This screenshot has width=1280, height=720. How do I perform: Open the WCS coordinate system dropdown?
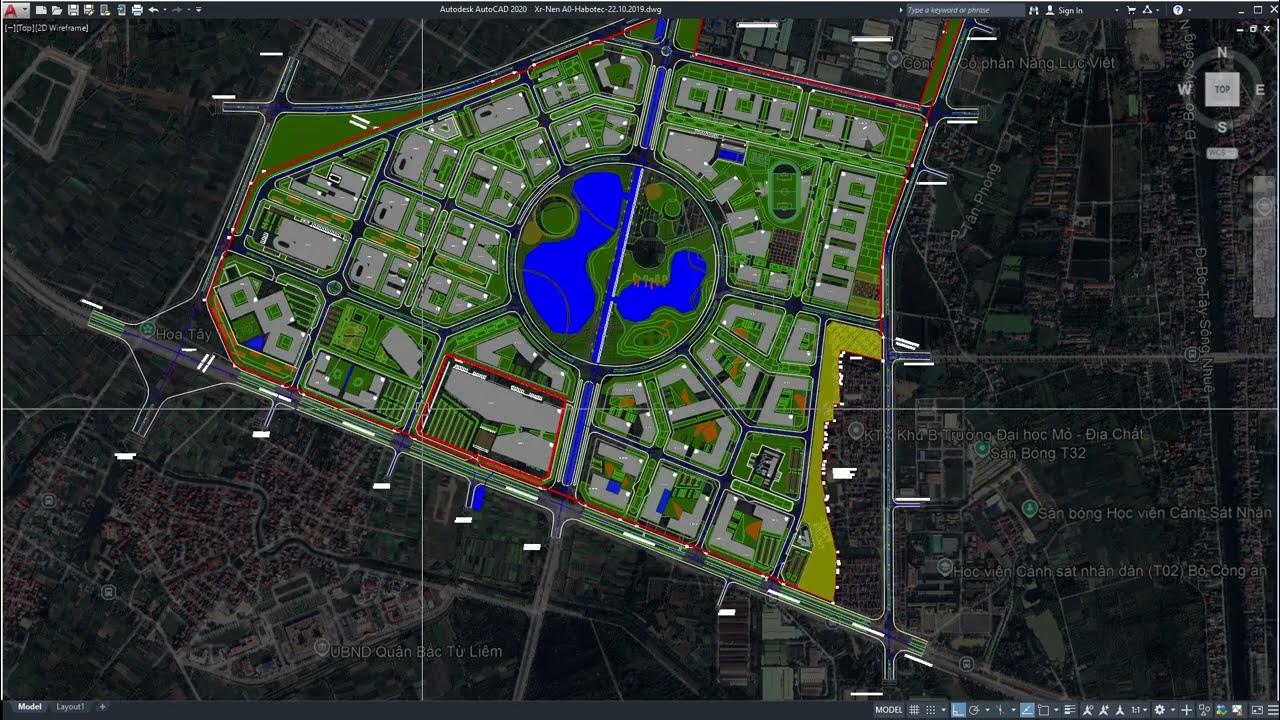1221,153
